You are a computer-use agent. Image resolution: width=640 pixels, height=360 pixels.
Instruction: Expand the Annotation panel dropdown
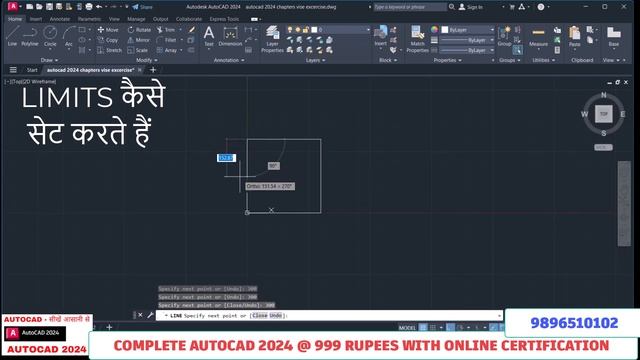229,60
